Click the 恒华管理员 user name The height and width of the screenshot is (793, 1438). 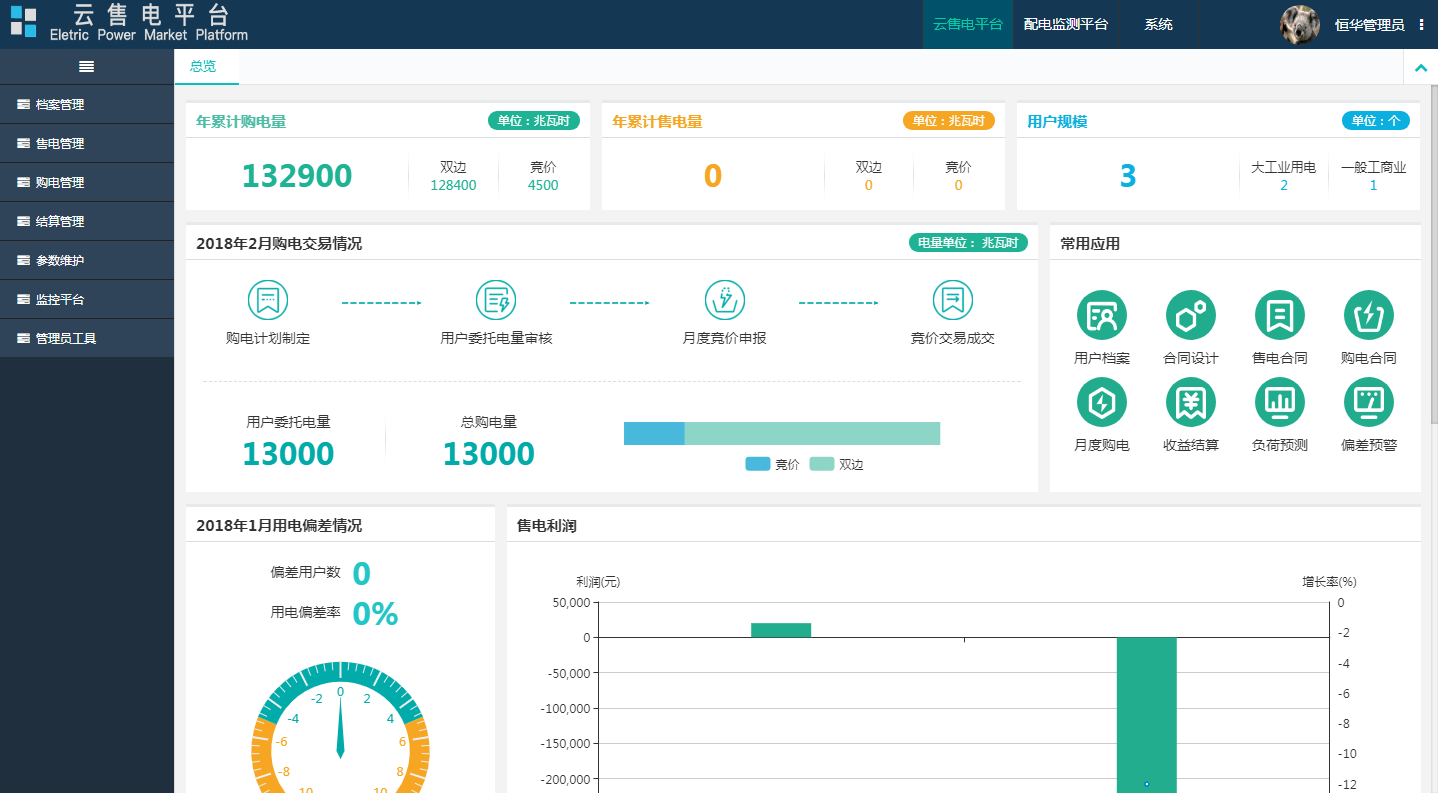[x=1369, y=25]
